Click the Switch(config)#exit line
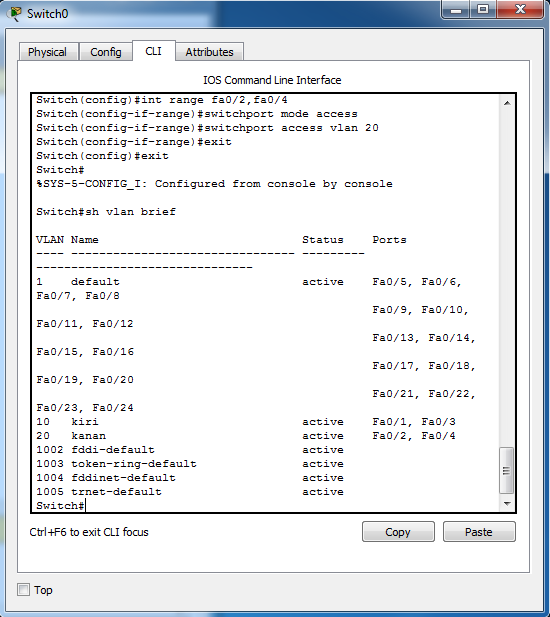 pos(102,156)
